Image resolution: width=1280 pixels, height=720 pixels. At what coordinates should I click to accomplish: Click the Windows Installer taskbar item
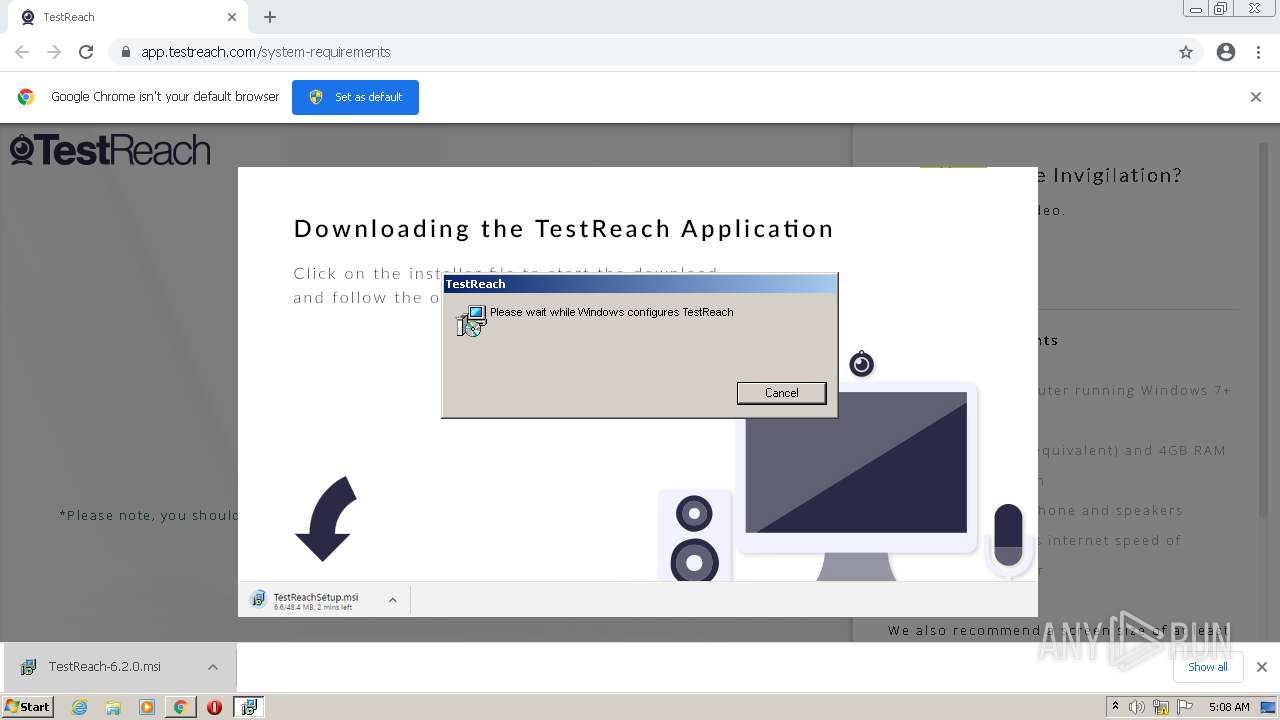tap(248, 707)
